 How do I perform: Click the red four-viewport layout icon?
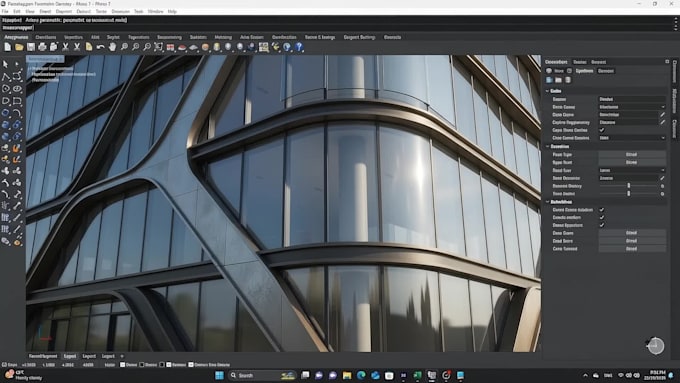click(x=170, y=47)
